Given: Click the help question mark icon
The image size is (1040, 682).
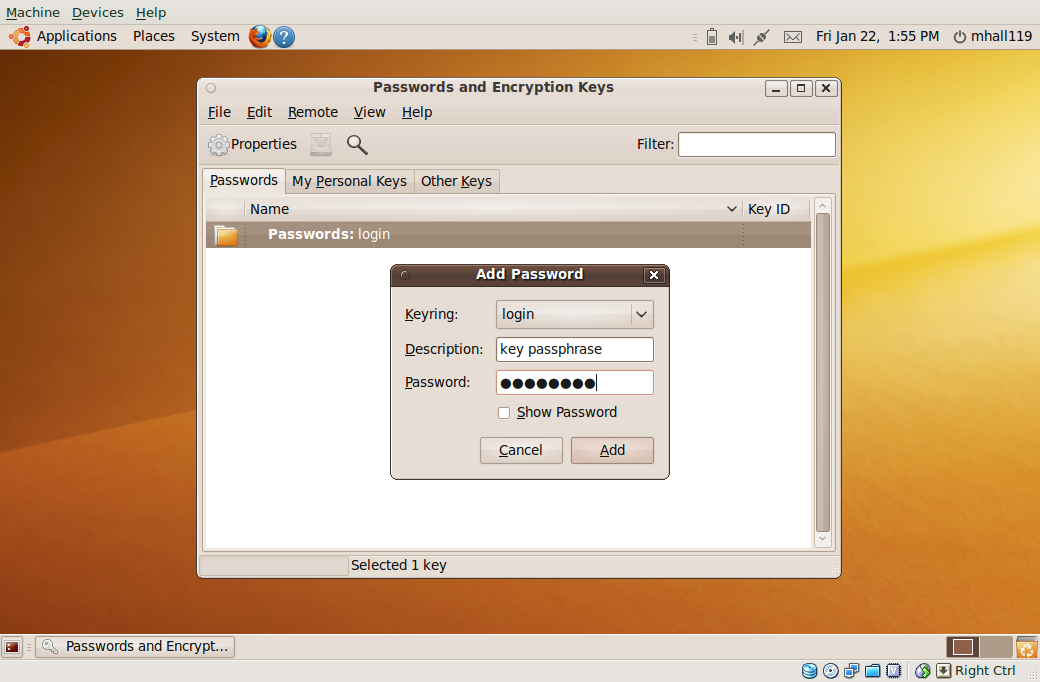Looking at the screenshot, I should (283, 36).
